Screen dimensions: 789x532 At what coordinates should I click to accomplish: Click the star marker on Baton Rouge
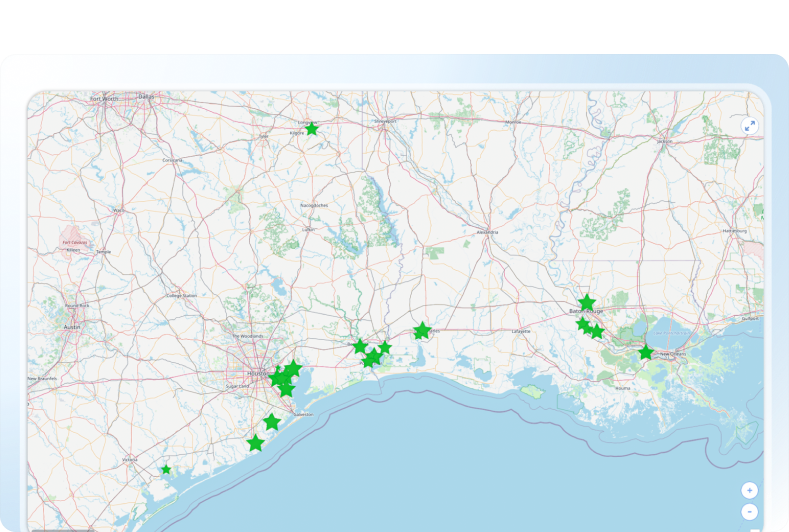[x=587, y=303]
